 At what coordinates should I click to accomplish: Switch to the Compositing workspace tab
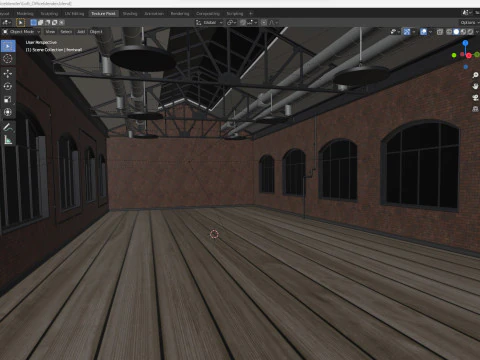208,14
